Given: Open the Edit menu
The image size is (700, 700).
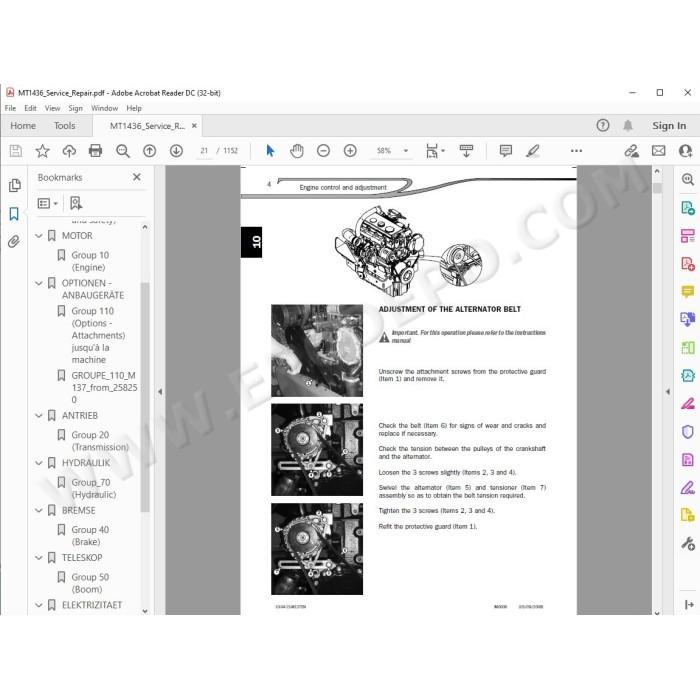Looking at the screenshot, I should click(30, 108).
